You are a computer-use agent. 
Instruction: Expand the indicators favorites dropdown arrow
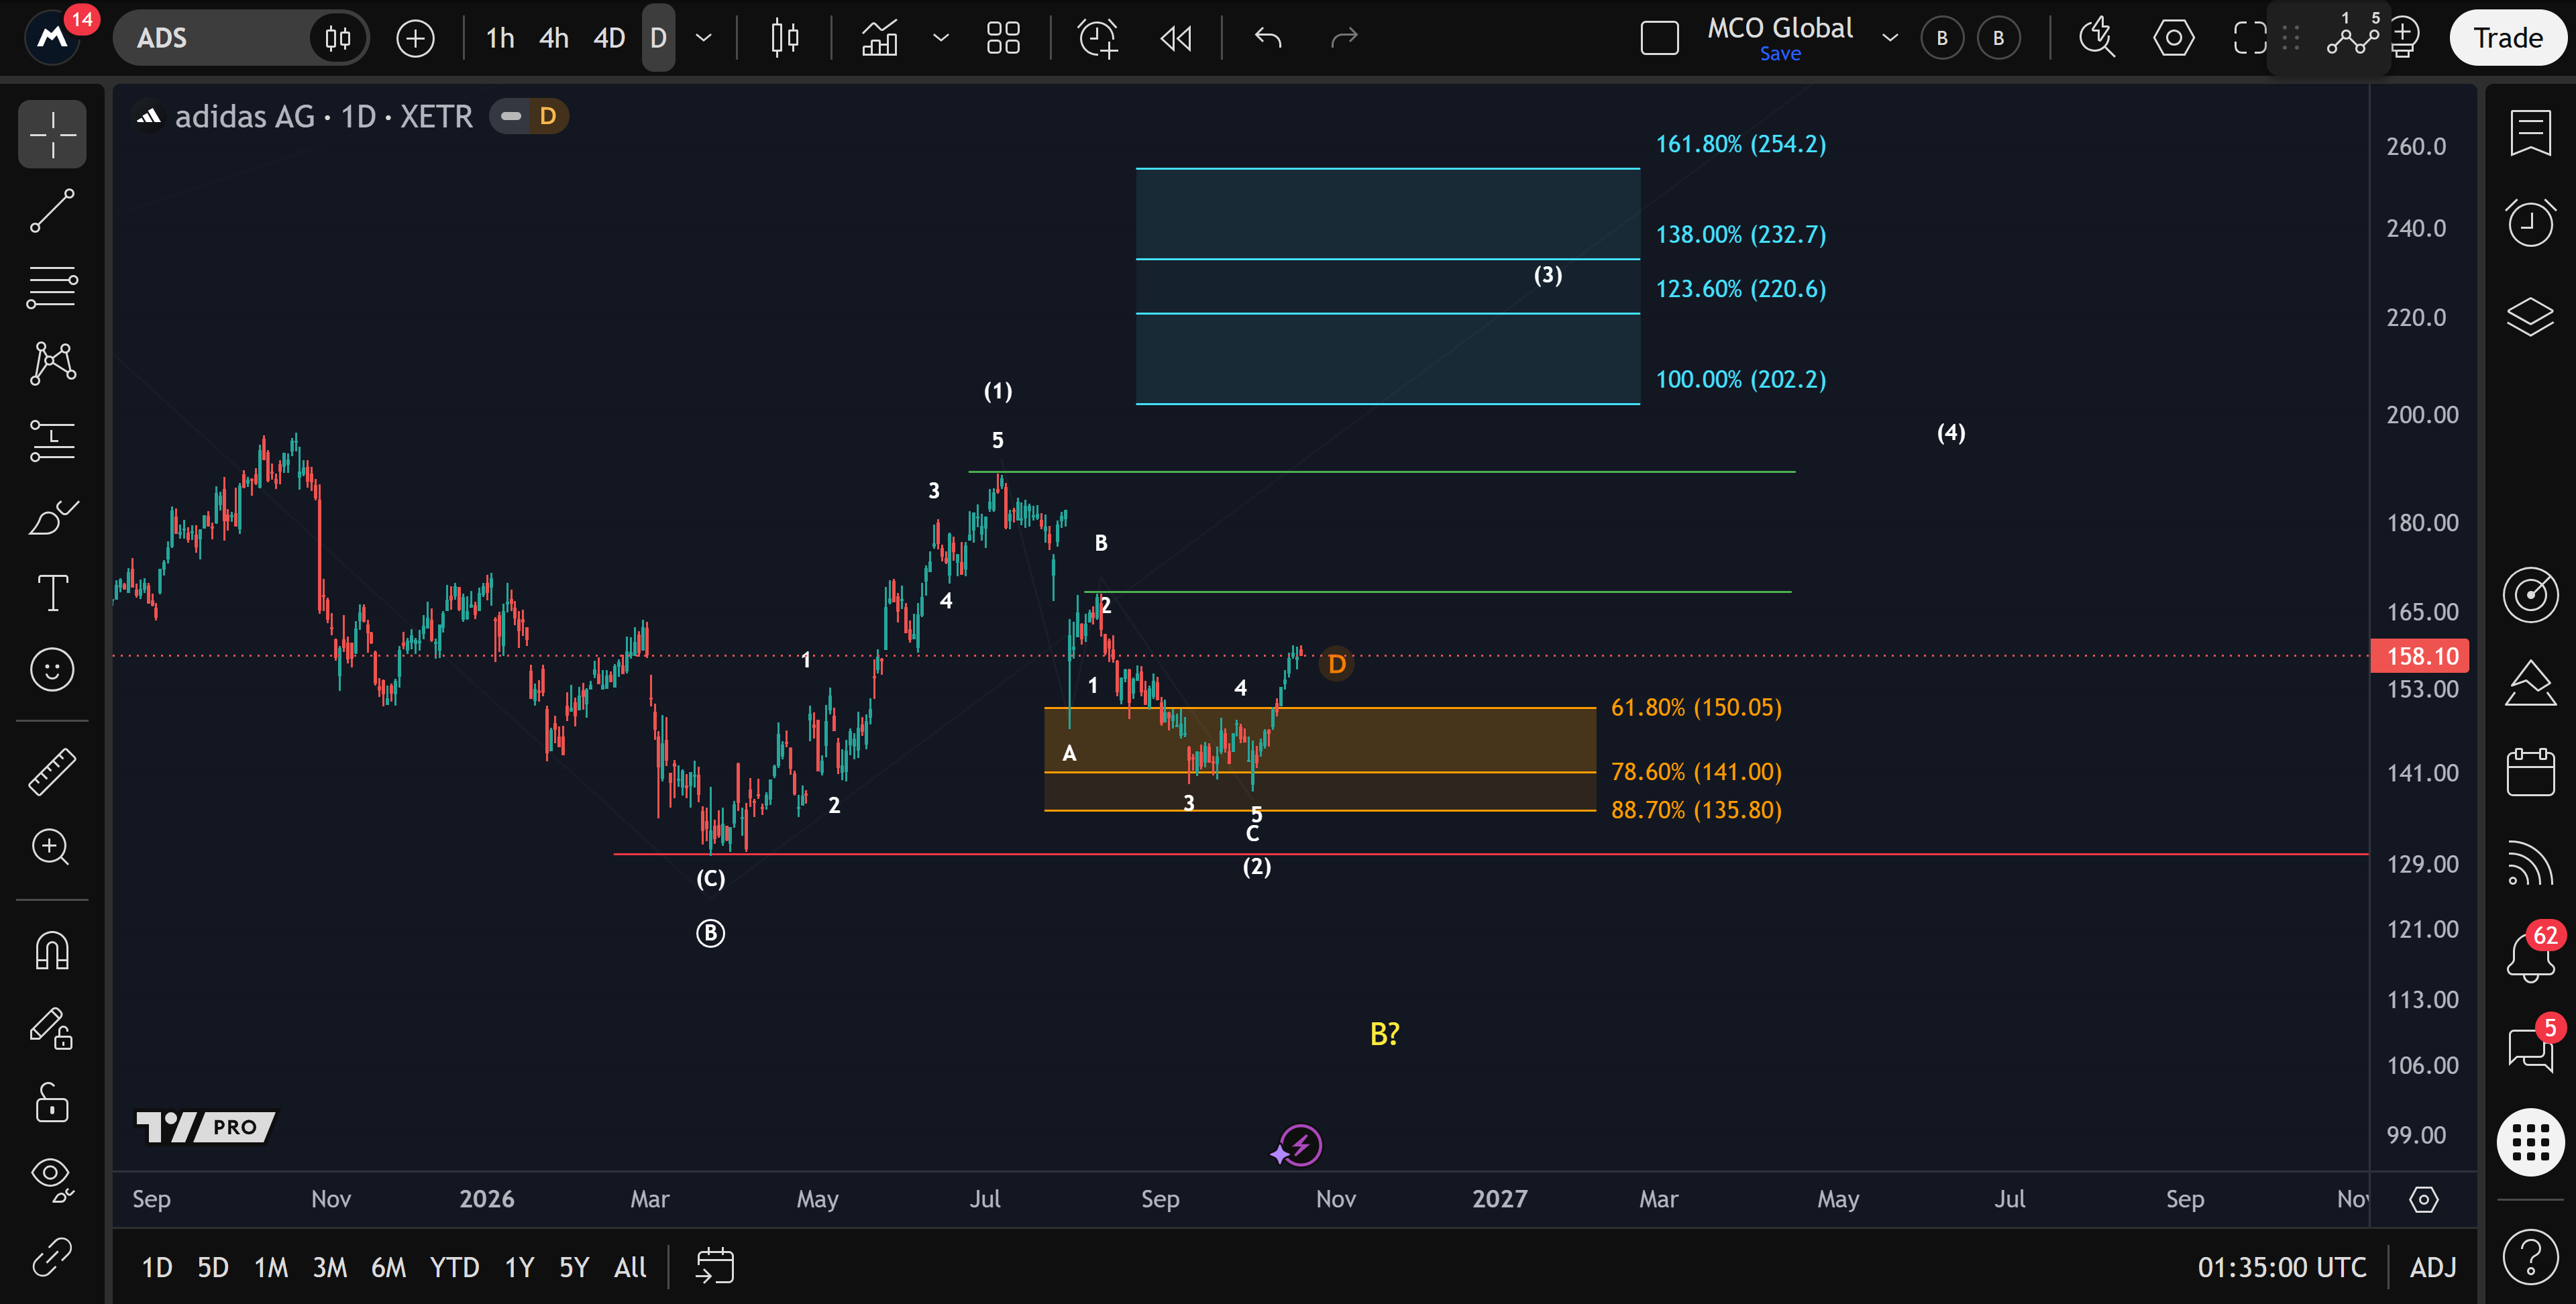point(940,38)
